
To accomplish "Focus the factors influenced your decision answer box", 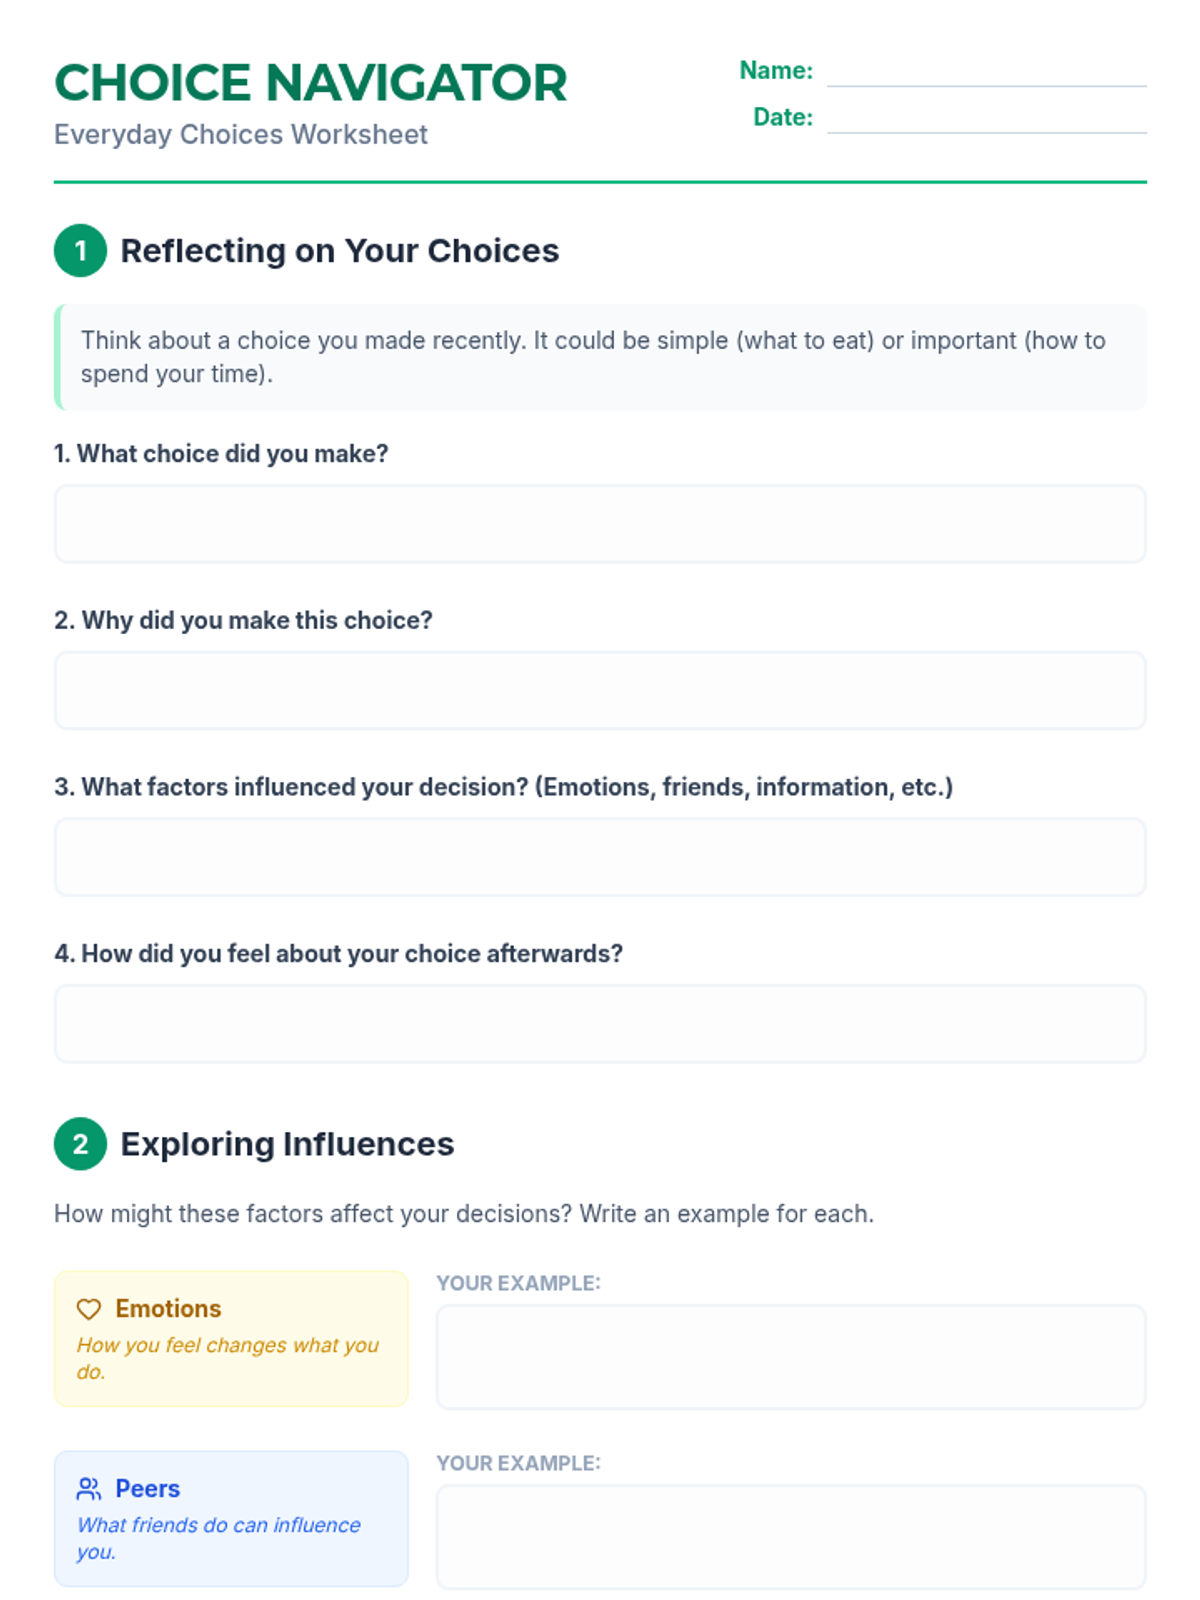I will click(x=600, y=857).
